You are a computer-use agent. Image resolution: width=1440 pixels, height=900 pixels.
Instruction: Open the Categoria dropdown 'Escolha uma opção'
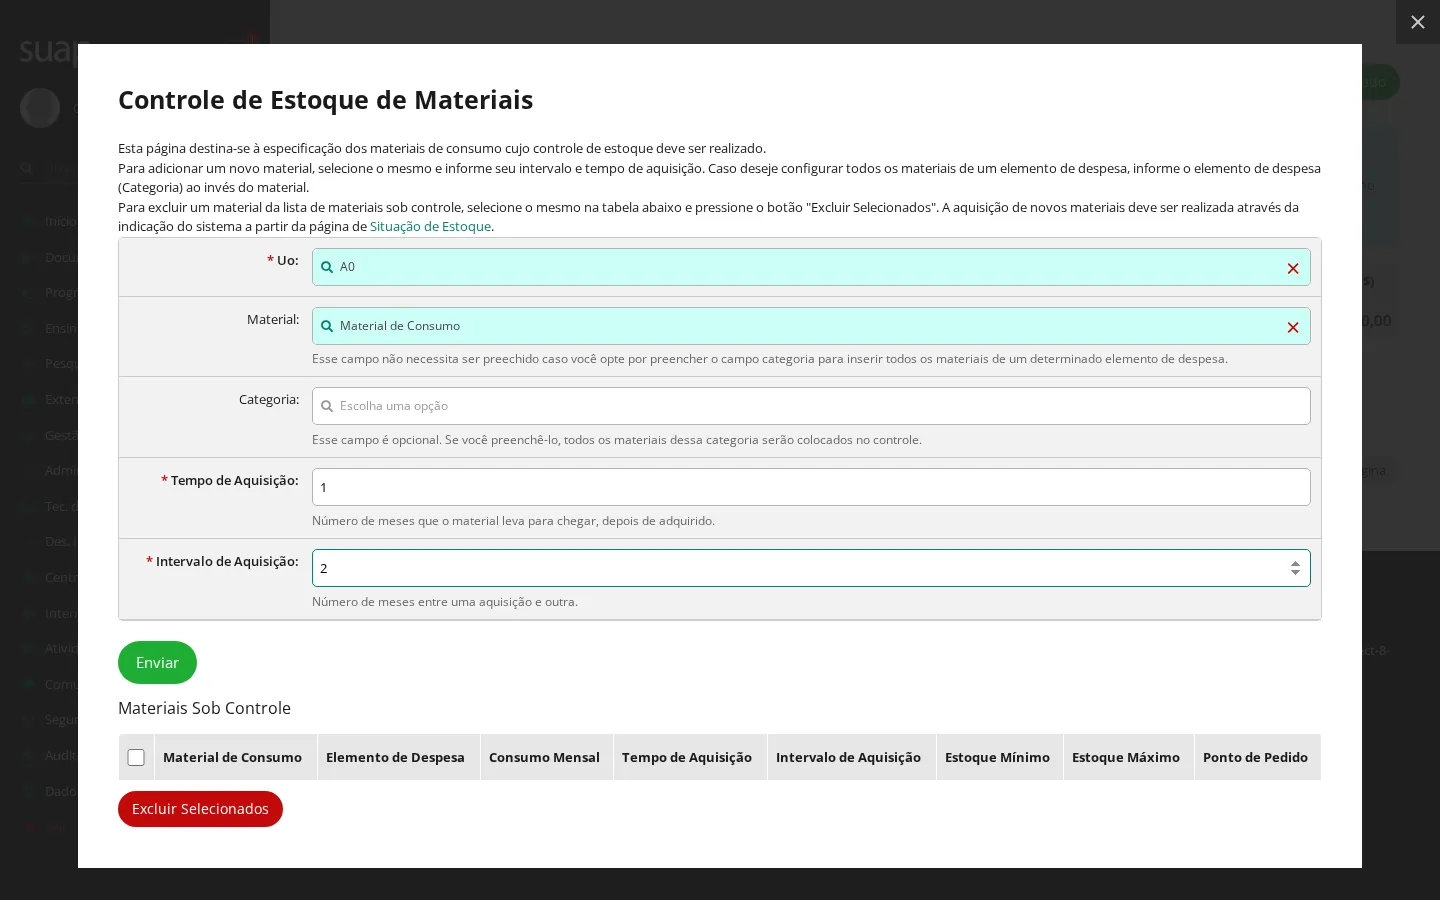[811, 406]
